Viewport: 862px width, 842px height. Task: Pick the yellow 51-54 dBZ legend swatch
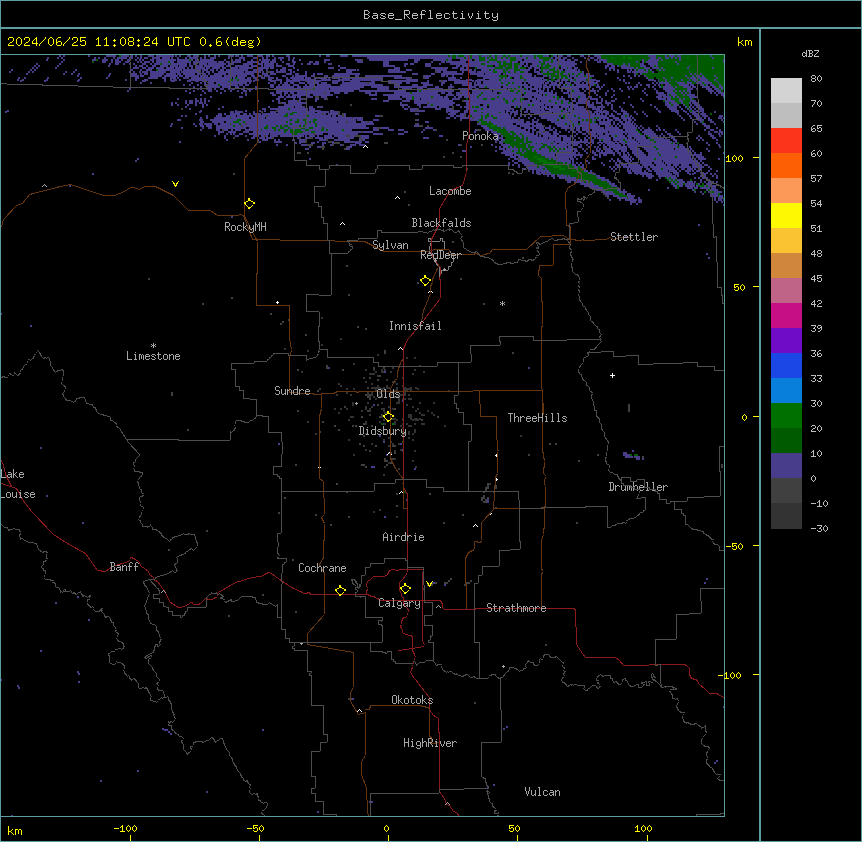coord(786,215)
